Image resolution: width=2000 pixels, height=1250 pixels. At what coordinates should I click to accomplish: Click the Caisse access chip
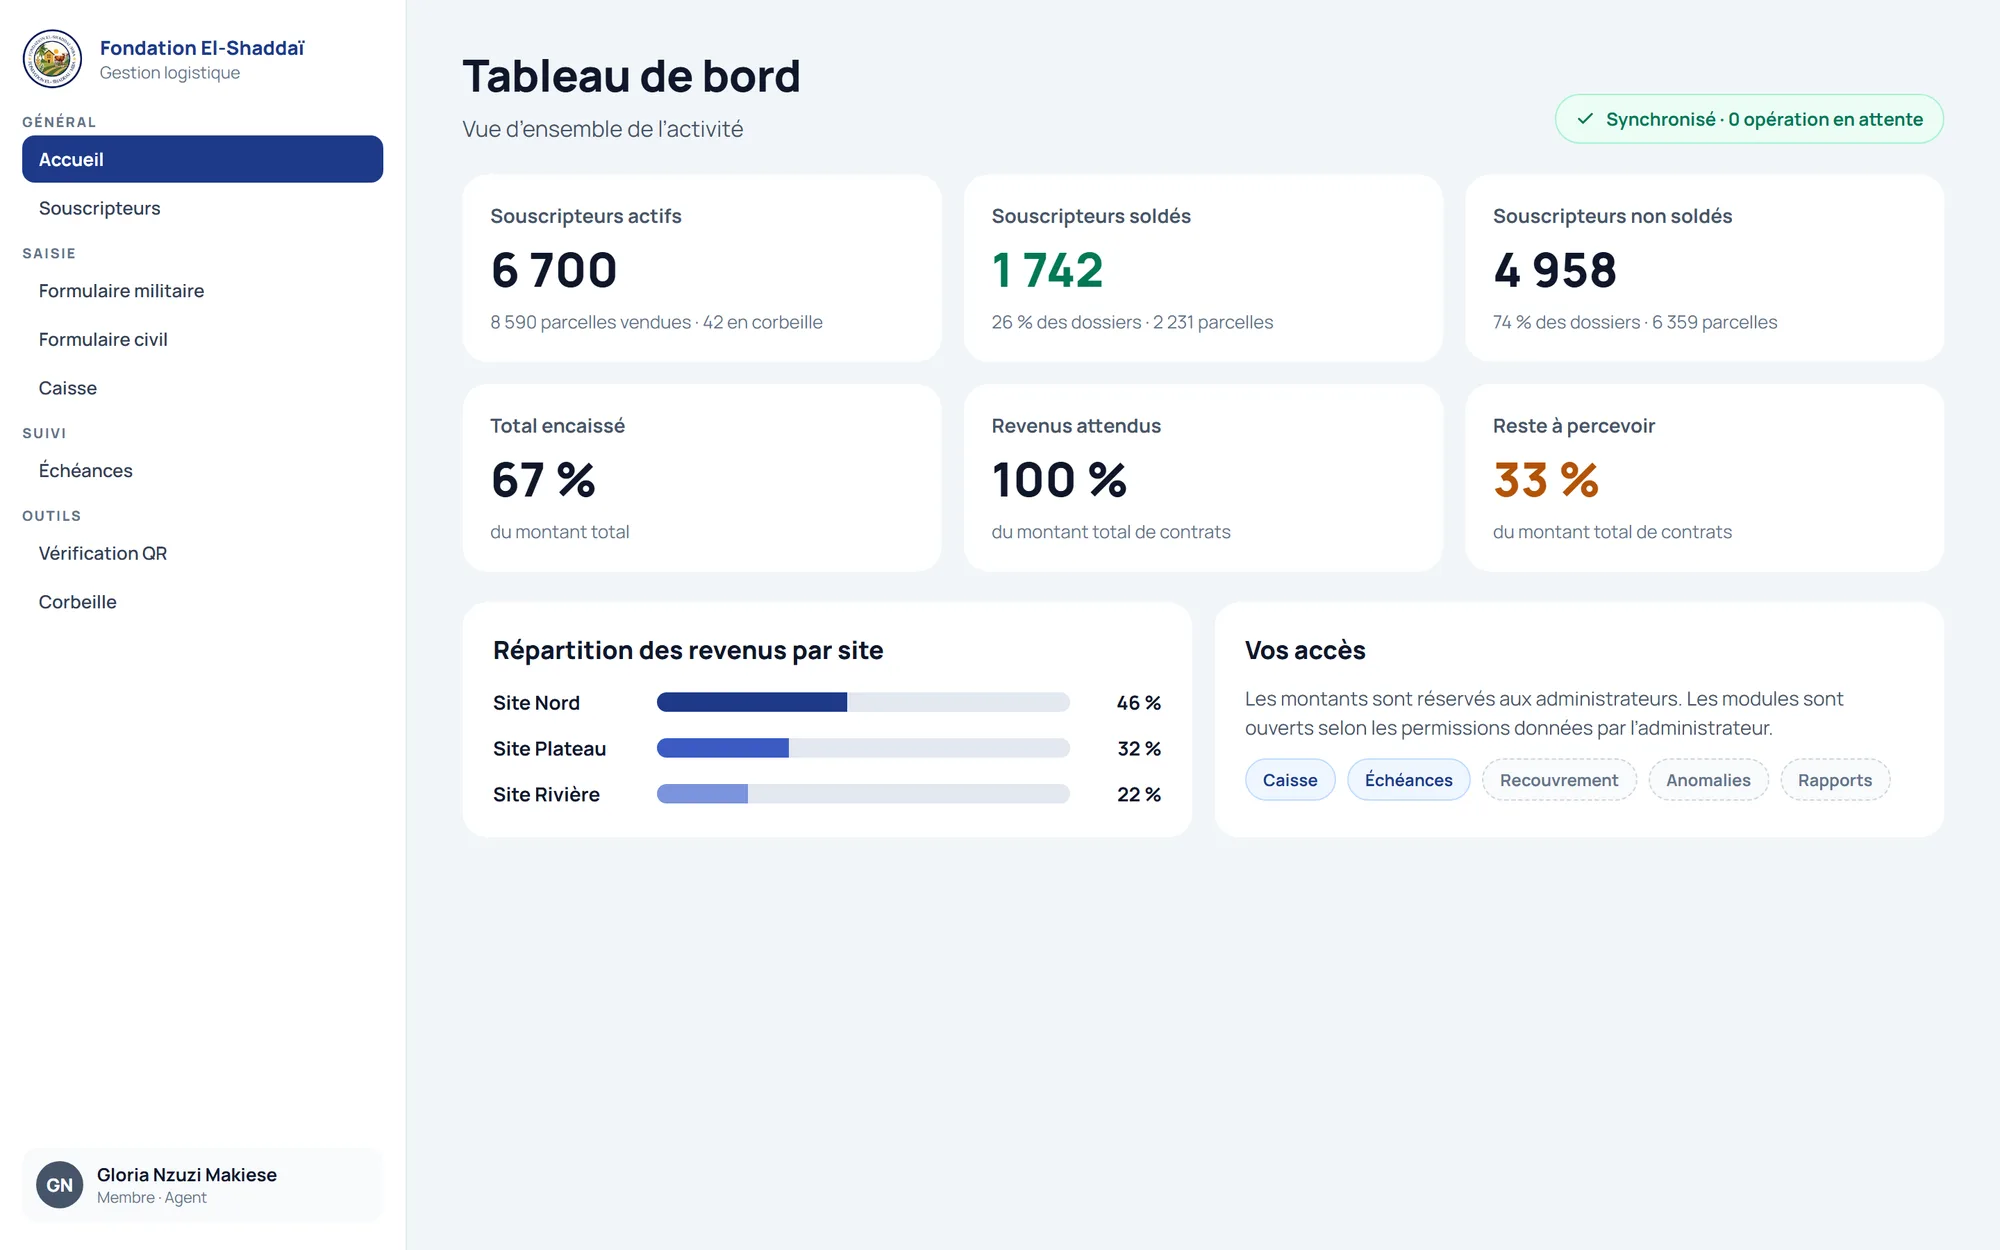(1290, 780)
